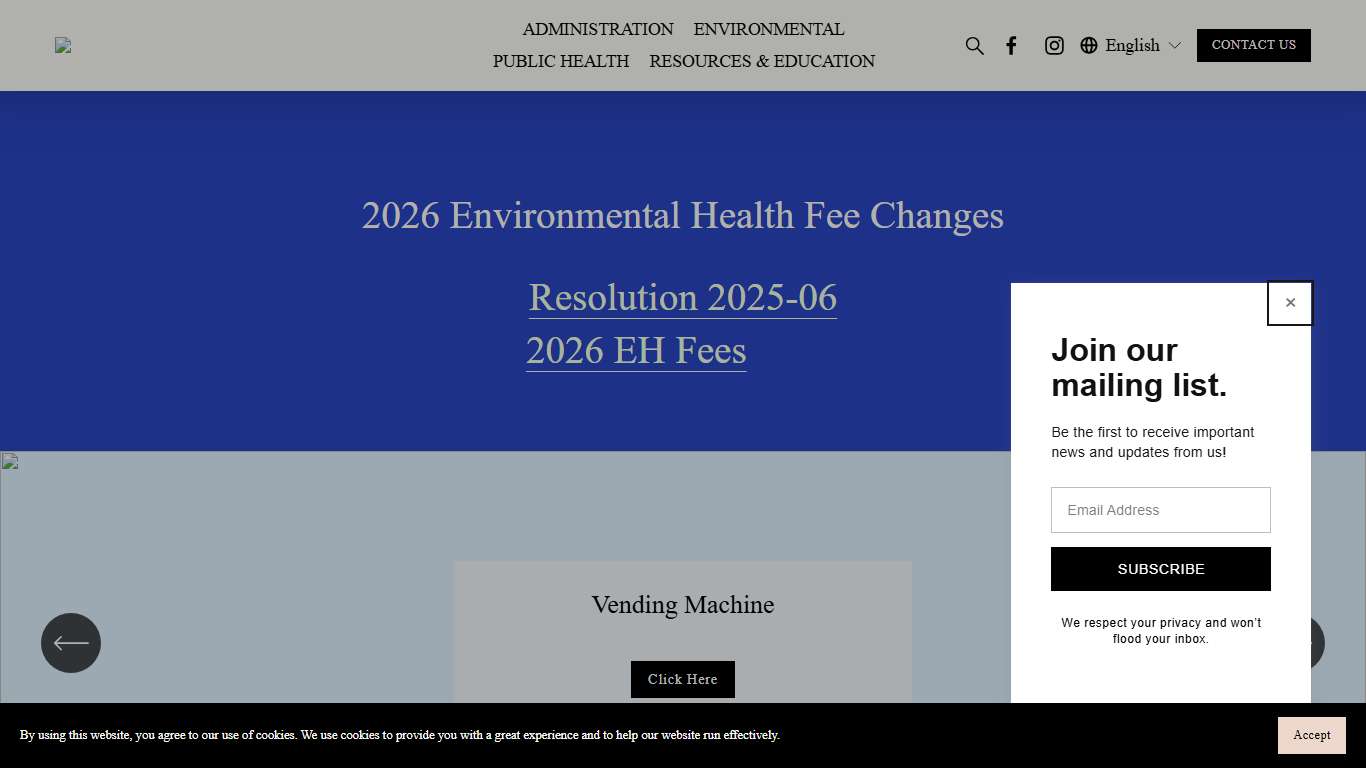Accept the cookie notice

pos(1311,735)
